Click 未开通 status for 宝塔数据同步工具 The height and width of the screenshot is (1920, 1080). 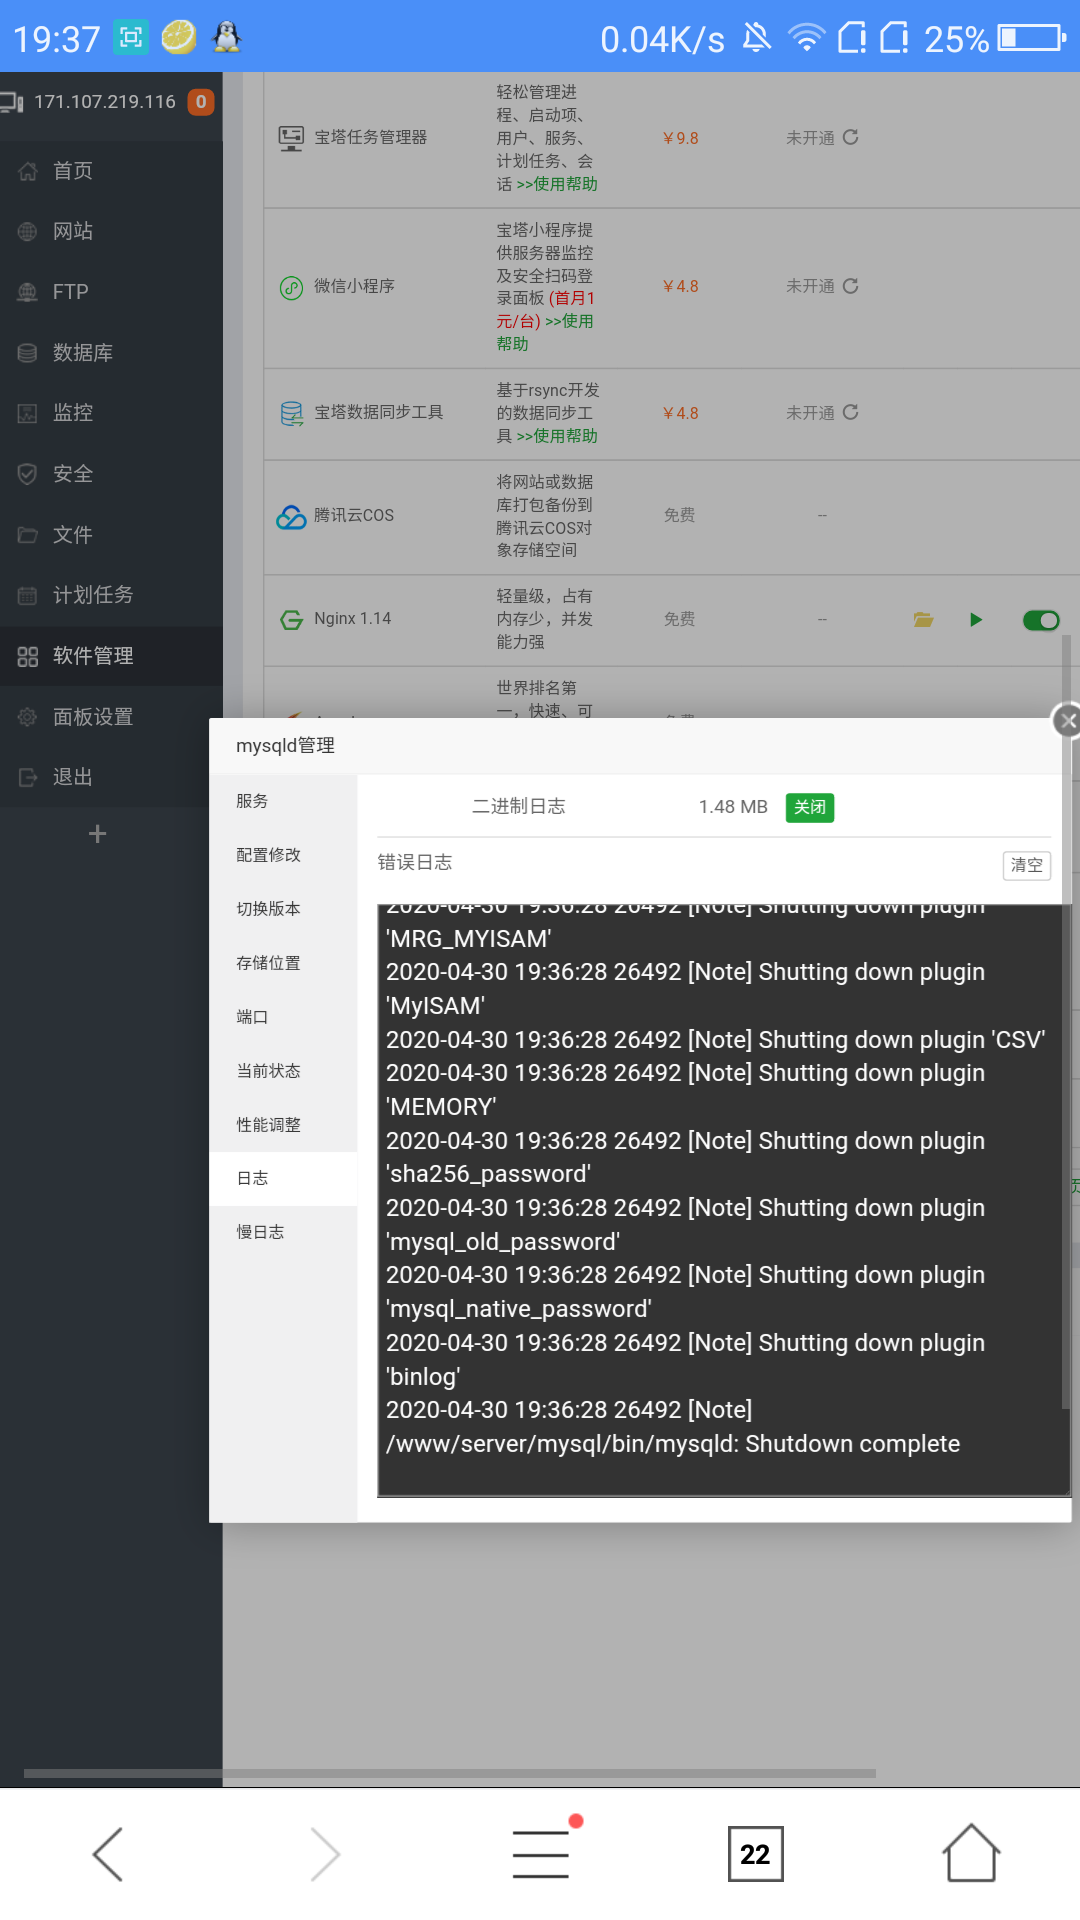point(810,413)
